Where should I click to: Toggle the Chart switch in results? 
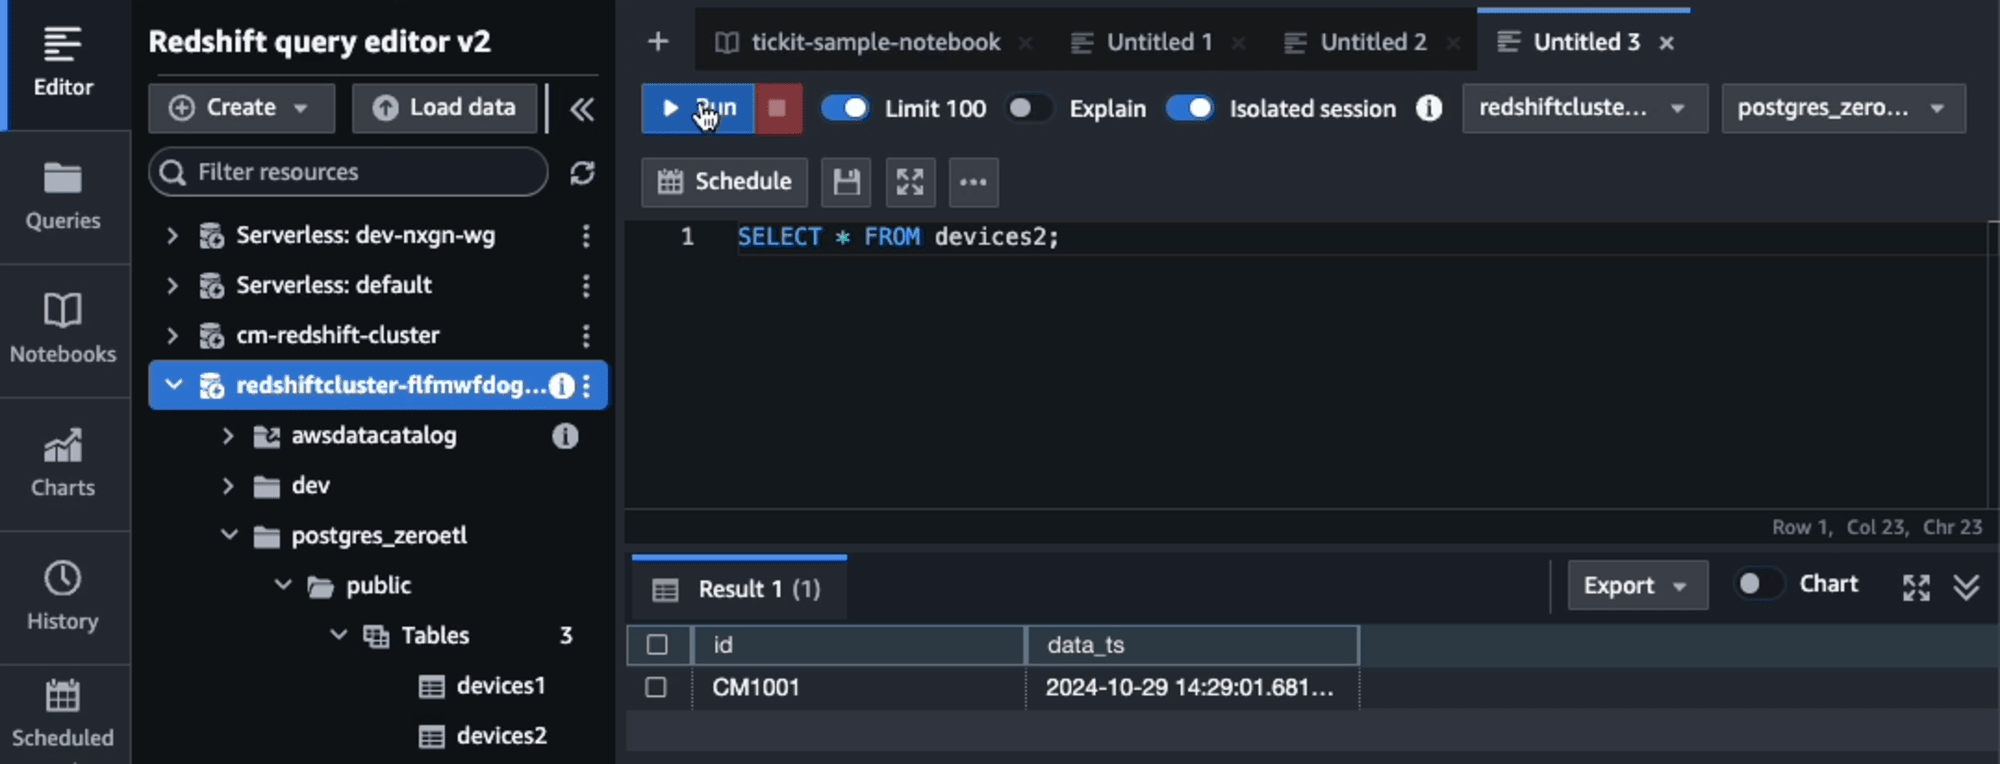coord(1760,584)
